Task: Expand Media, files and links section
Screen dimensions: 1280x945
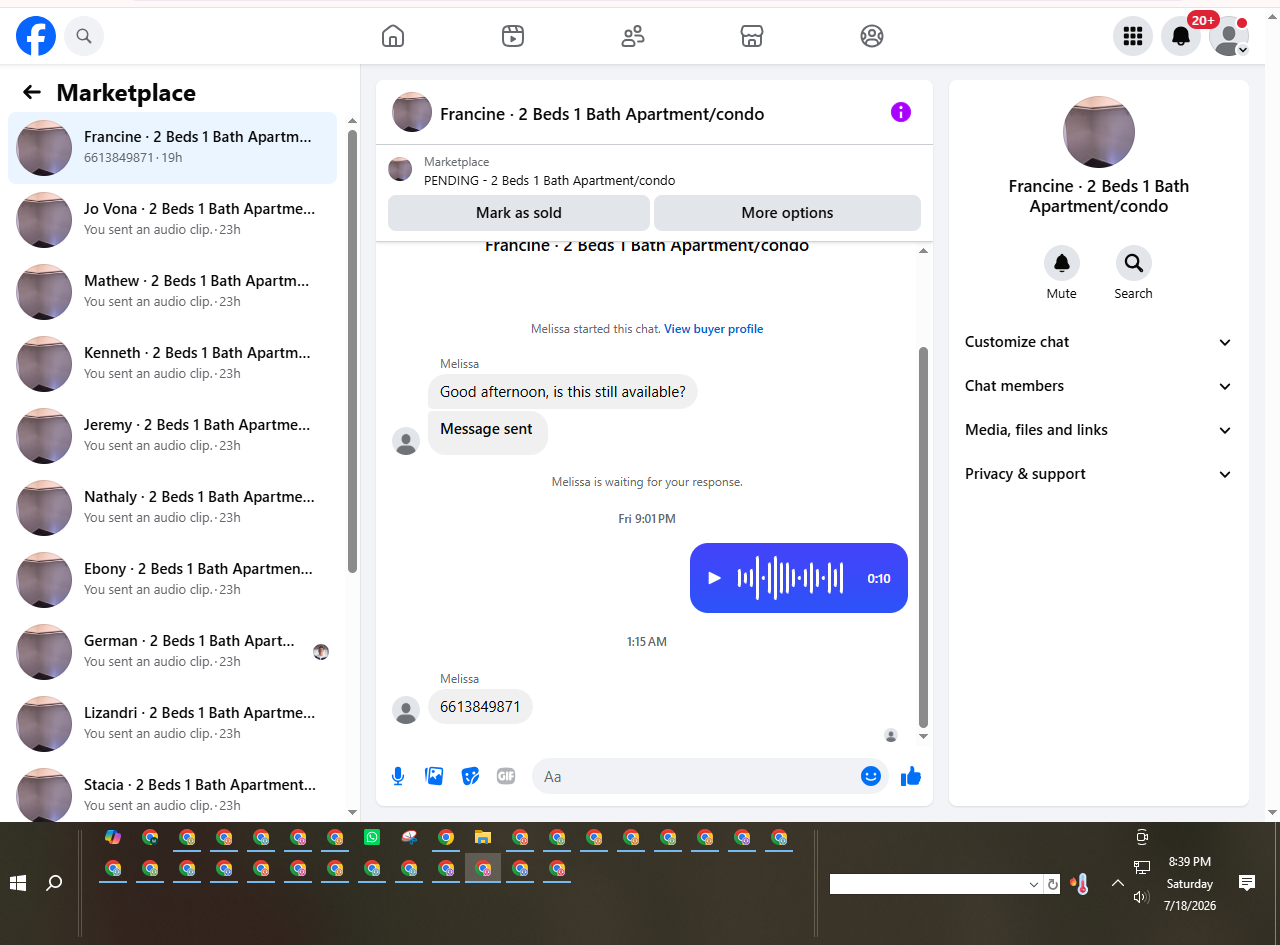Action: click(1099, 430)
